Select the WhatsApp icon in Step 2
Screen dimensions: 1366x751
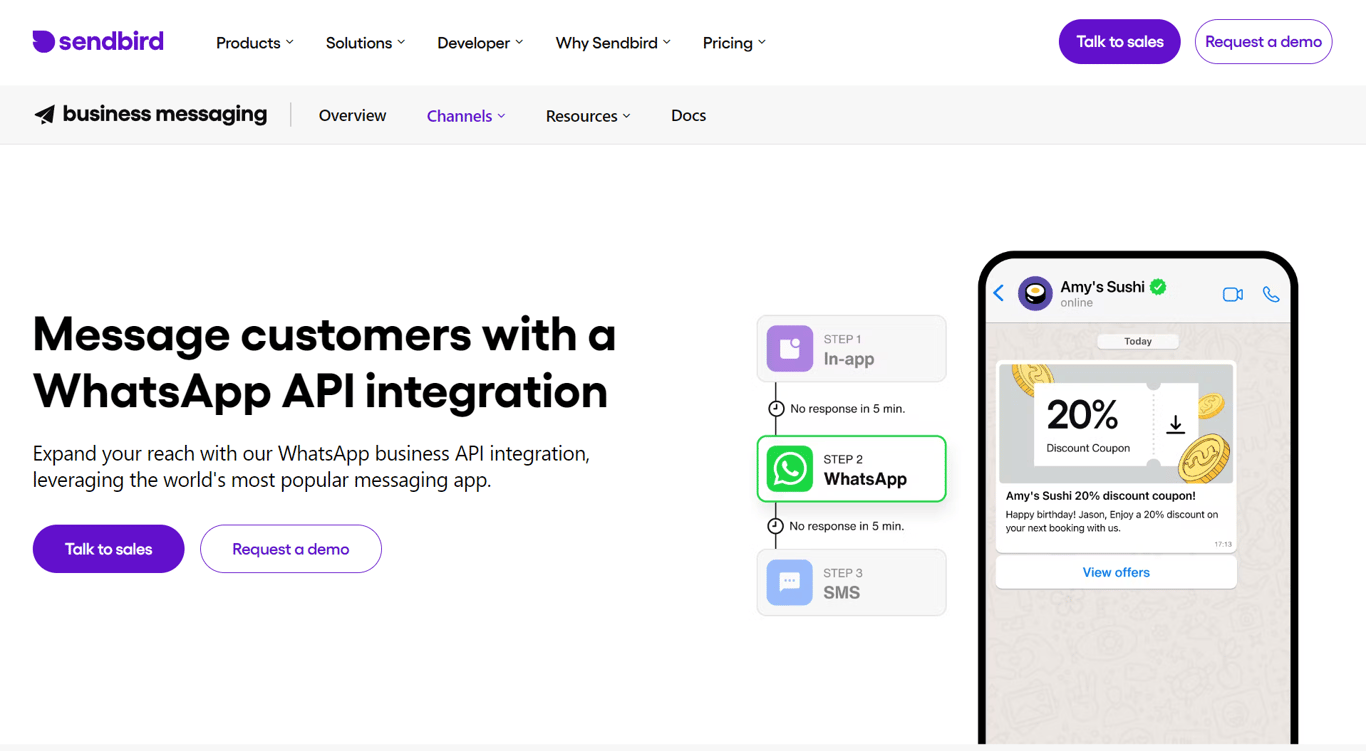pos(789,468)
